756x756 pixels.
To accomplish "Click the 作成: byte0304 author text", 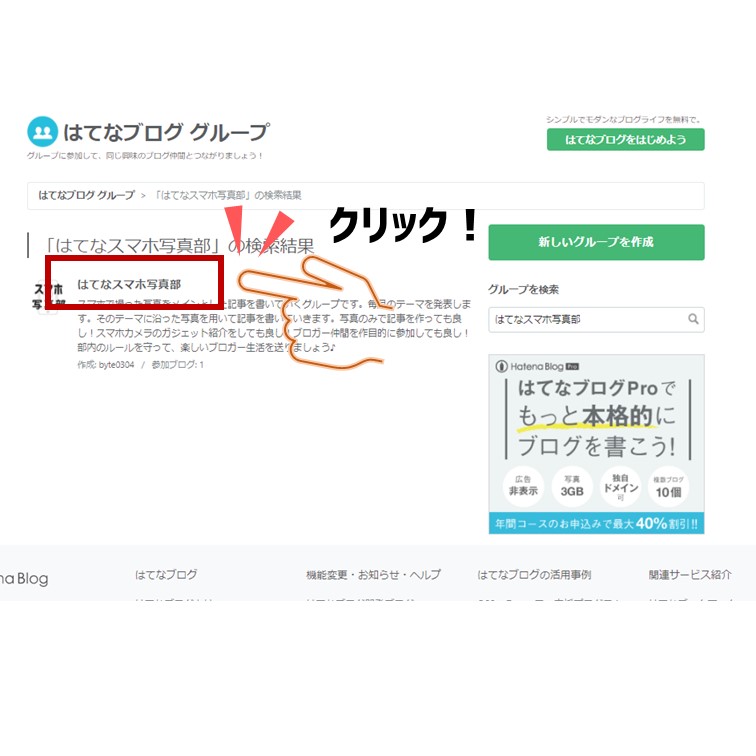I will pos(106,365).
